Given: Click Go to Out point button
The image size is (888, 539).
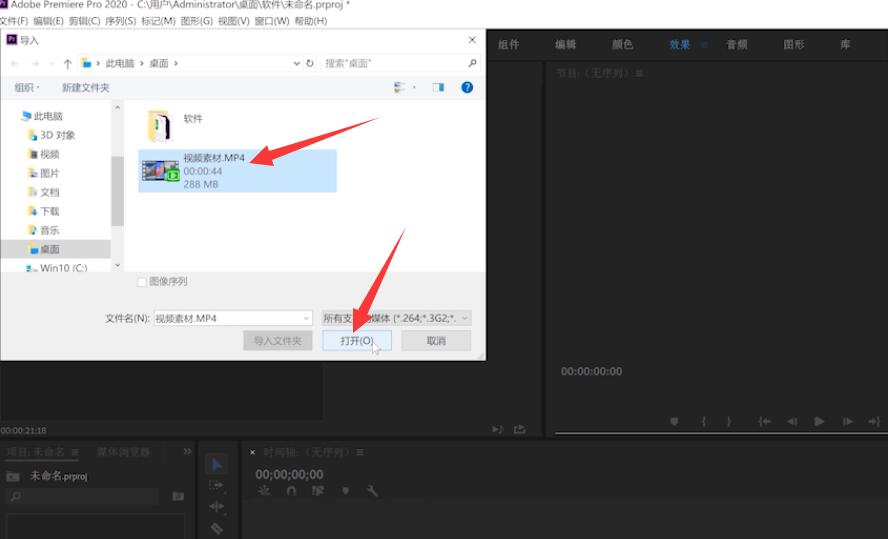Looking at the screenshot, I should point(874,421).
